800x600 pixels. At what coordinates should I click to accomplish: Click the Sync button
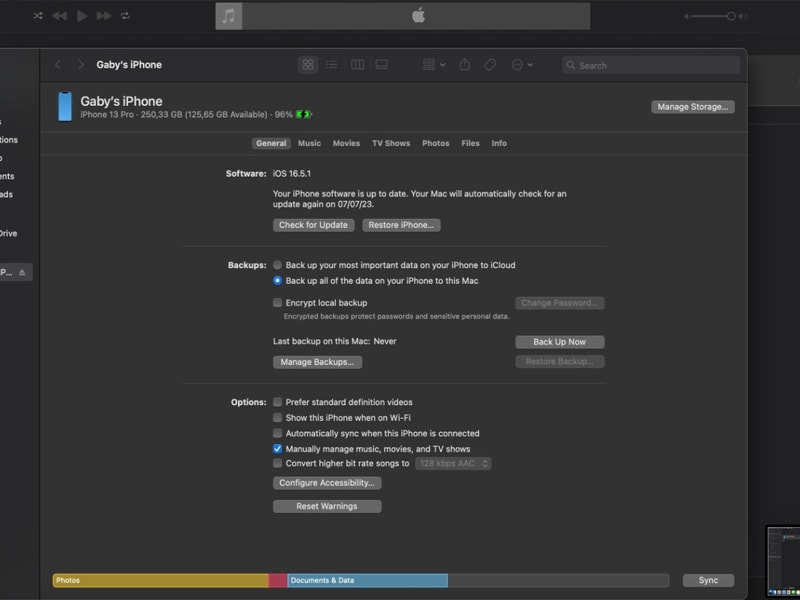[708, 581]
